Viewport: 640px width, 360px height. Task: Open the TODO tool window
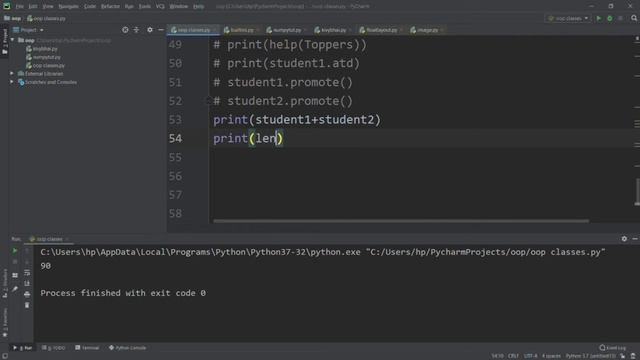[53, 348]
